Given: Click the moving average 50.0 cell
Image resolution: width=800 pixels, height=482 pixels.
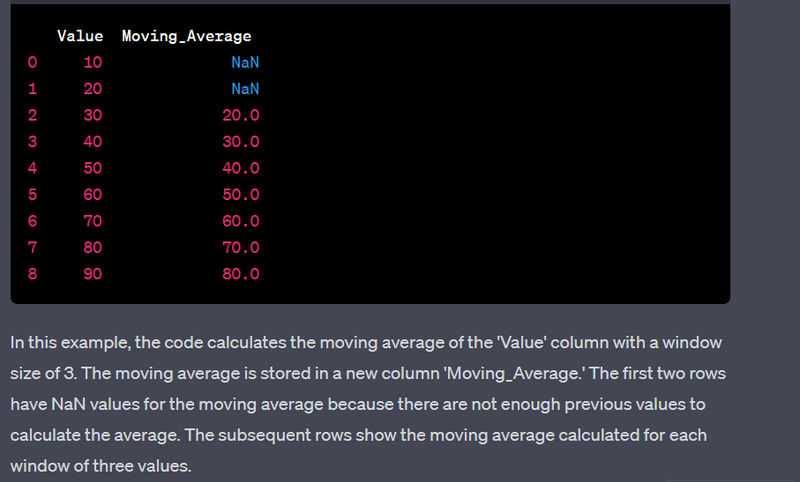Looking at the screenshot, I should point(241,194).
